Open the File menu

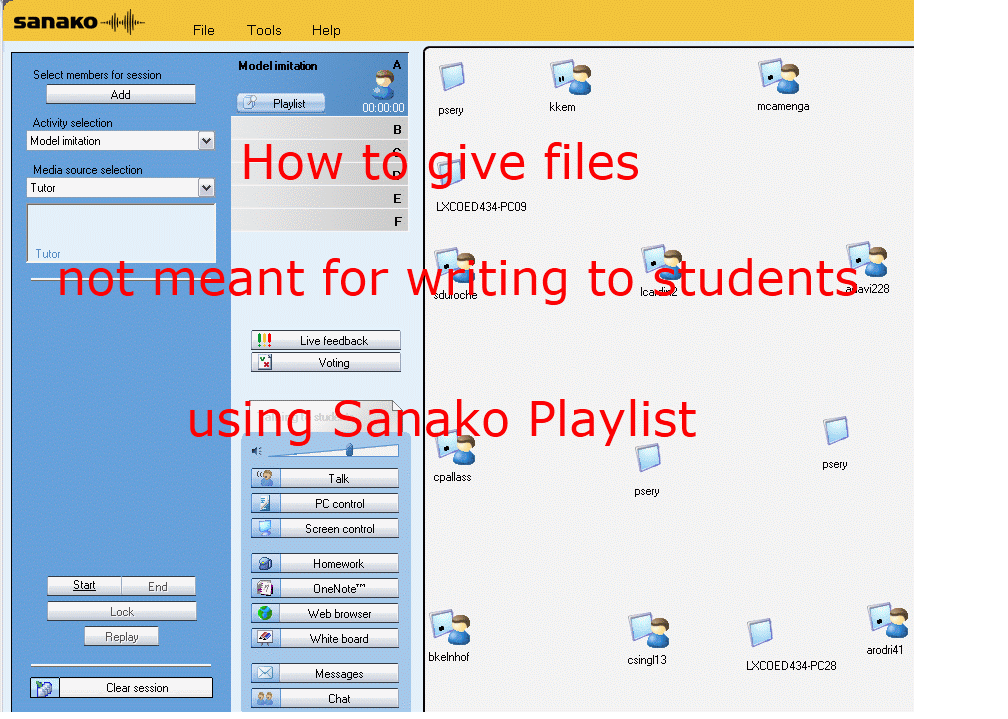[204, 30]
